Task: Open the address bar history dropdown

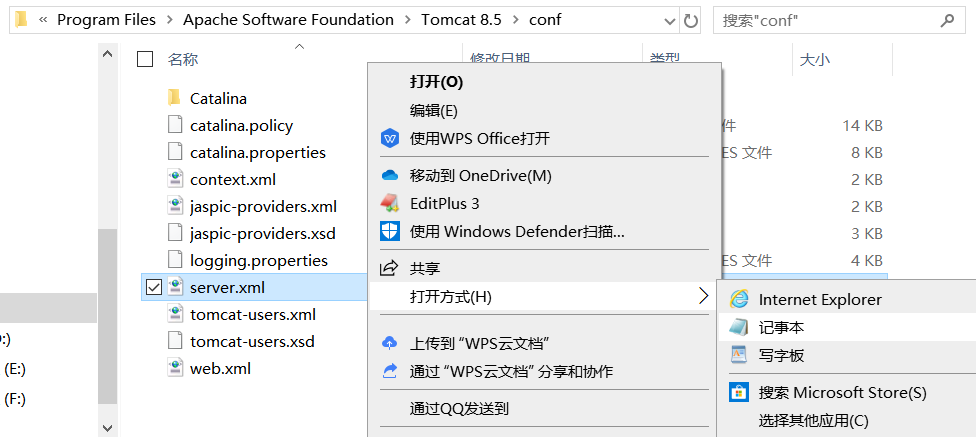Action: tap(670, 21)
